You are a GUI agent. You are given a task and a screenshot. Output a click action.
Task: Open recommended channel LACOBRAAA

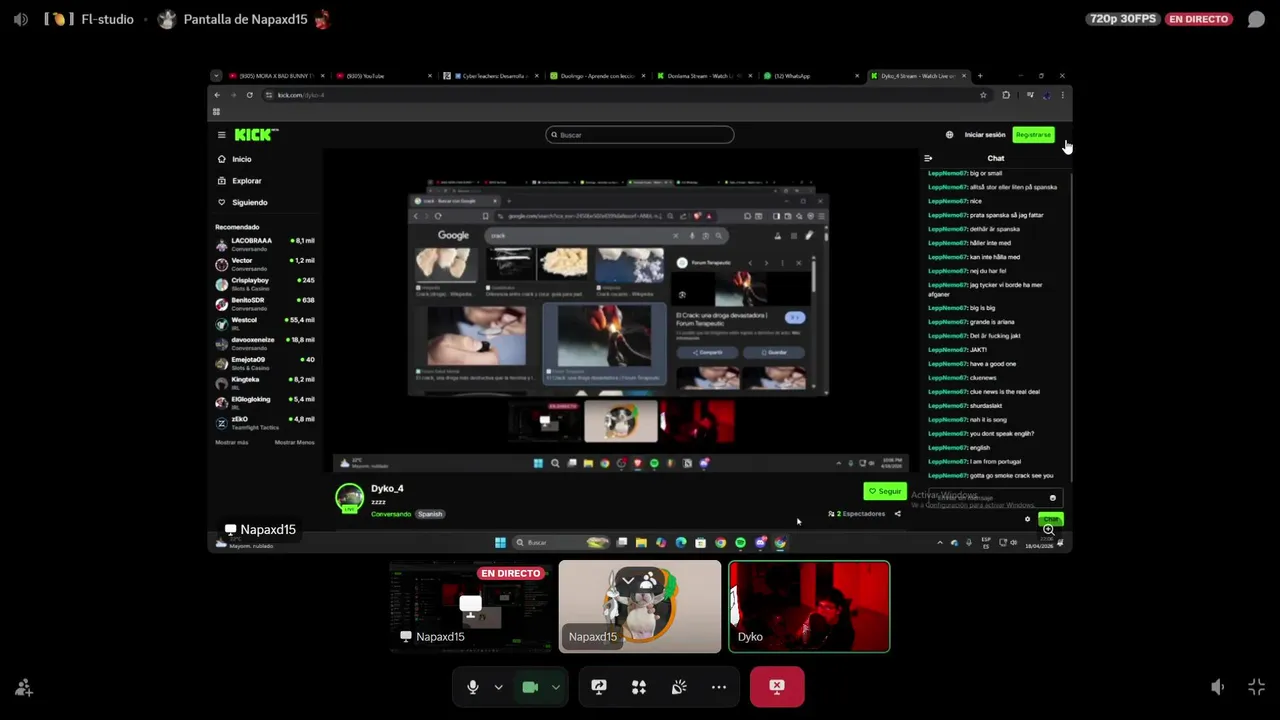(x=265, y=244)
